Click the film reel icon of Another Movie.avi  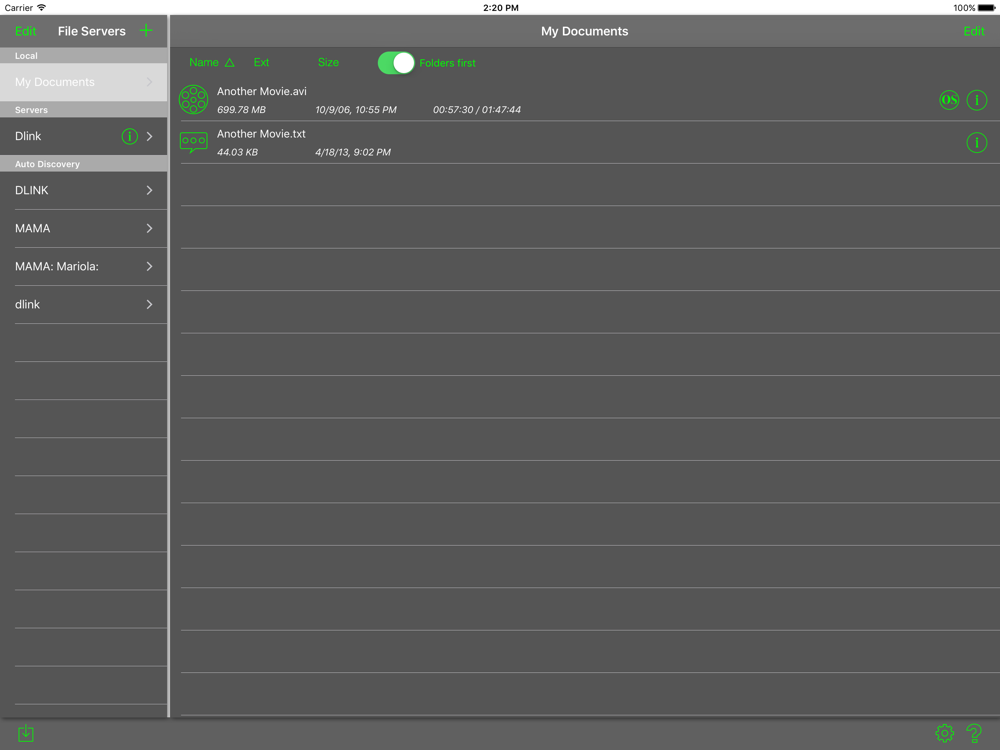193,100
